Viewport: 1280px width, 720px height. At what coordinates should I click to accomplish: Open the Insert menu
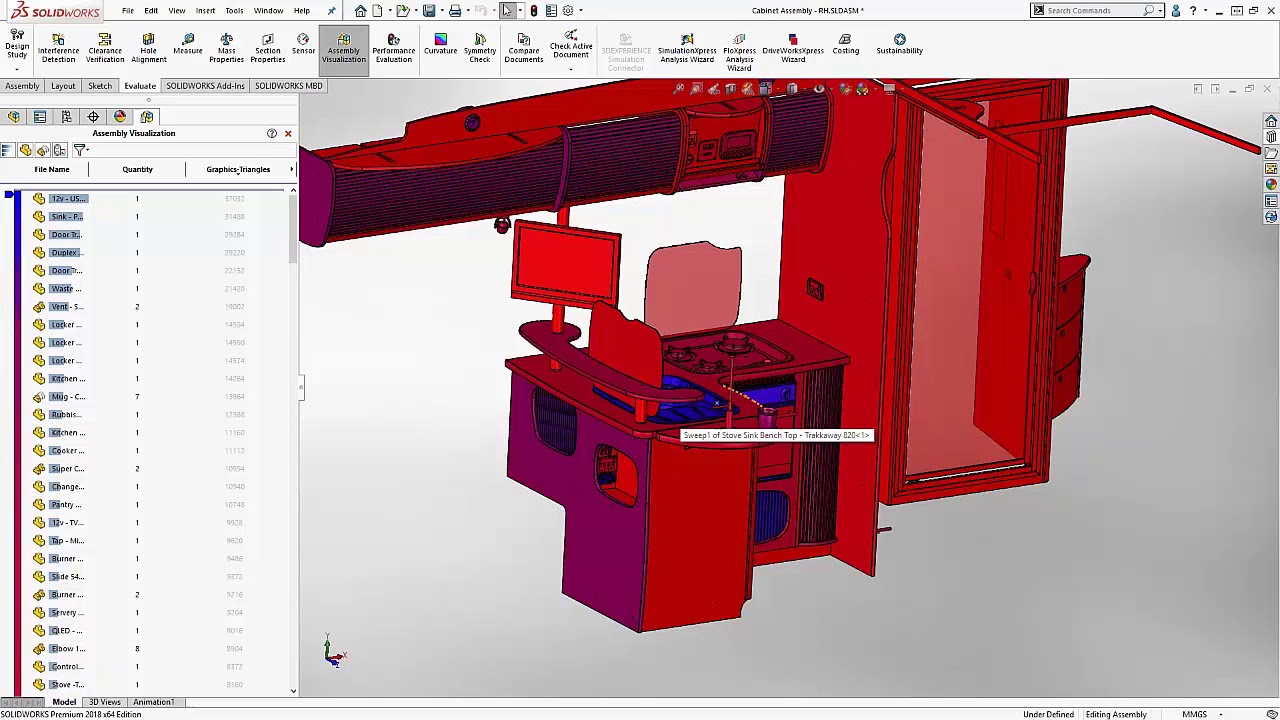pyautogui.click(x=205, y=10)
